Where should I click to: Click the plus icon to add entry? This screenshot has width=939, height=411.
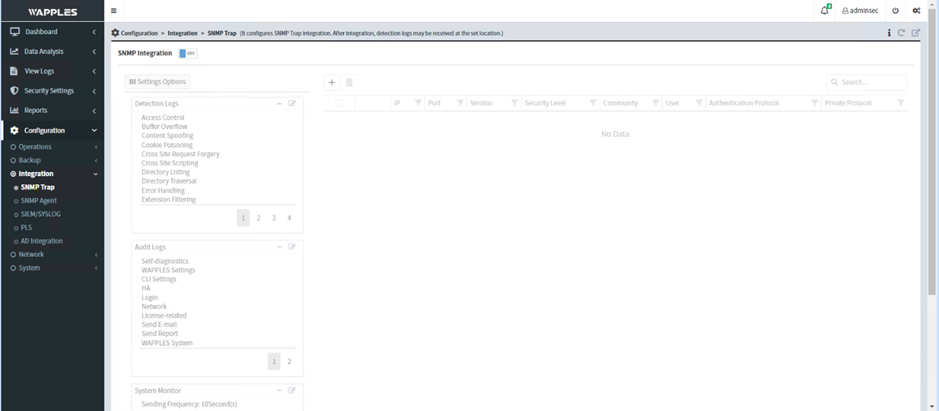coord(332,82)
